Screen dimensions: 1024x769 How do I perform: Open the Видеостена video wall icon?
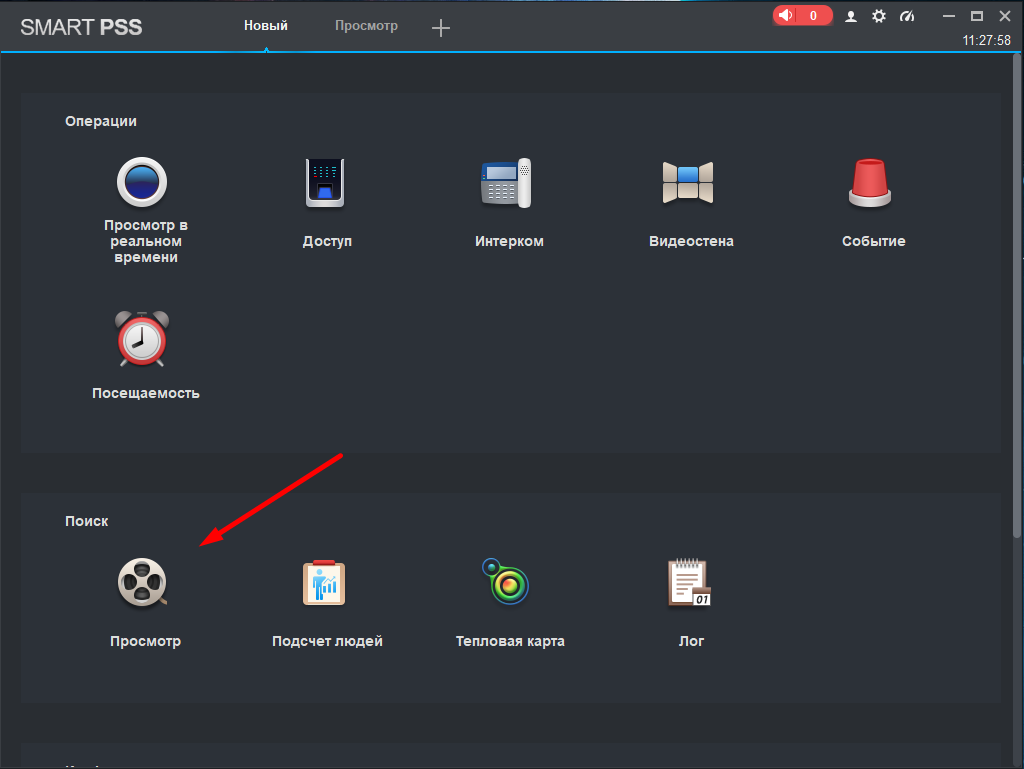point(688,183)
